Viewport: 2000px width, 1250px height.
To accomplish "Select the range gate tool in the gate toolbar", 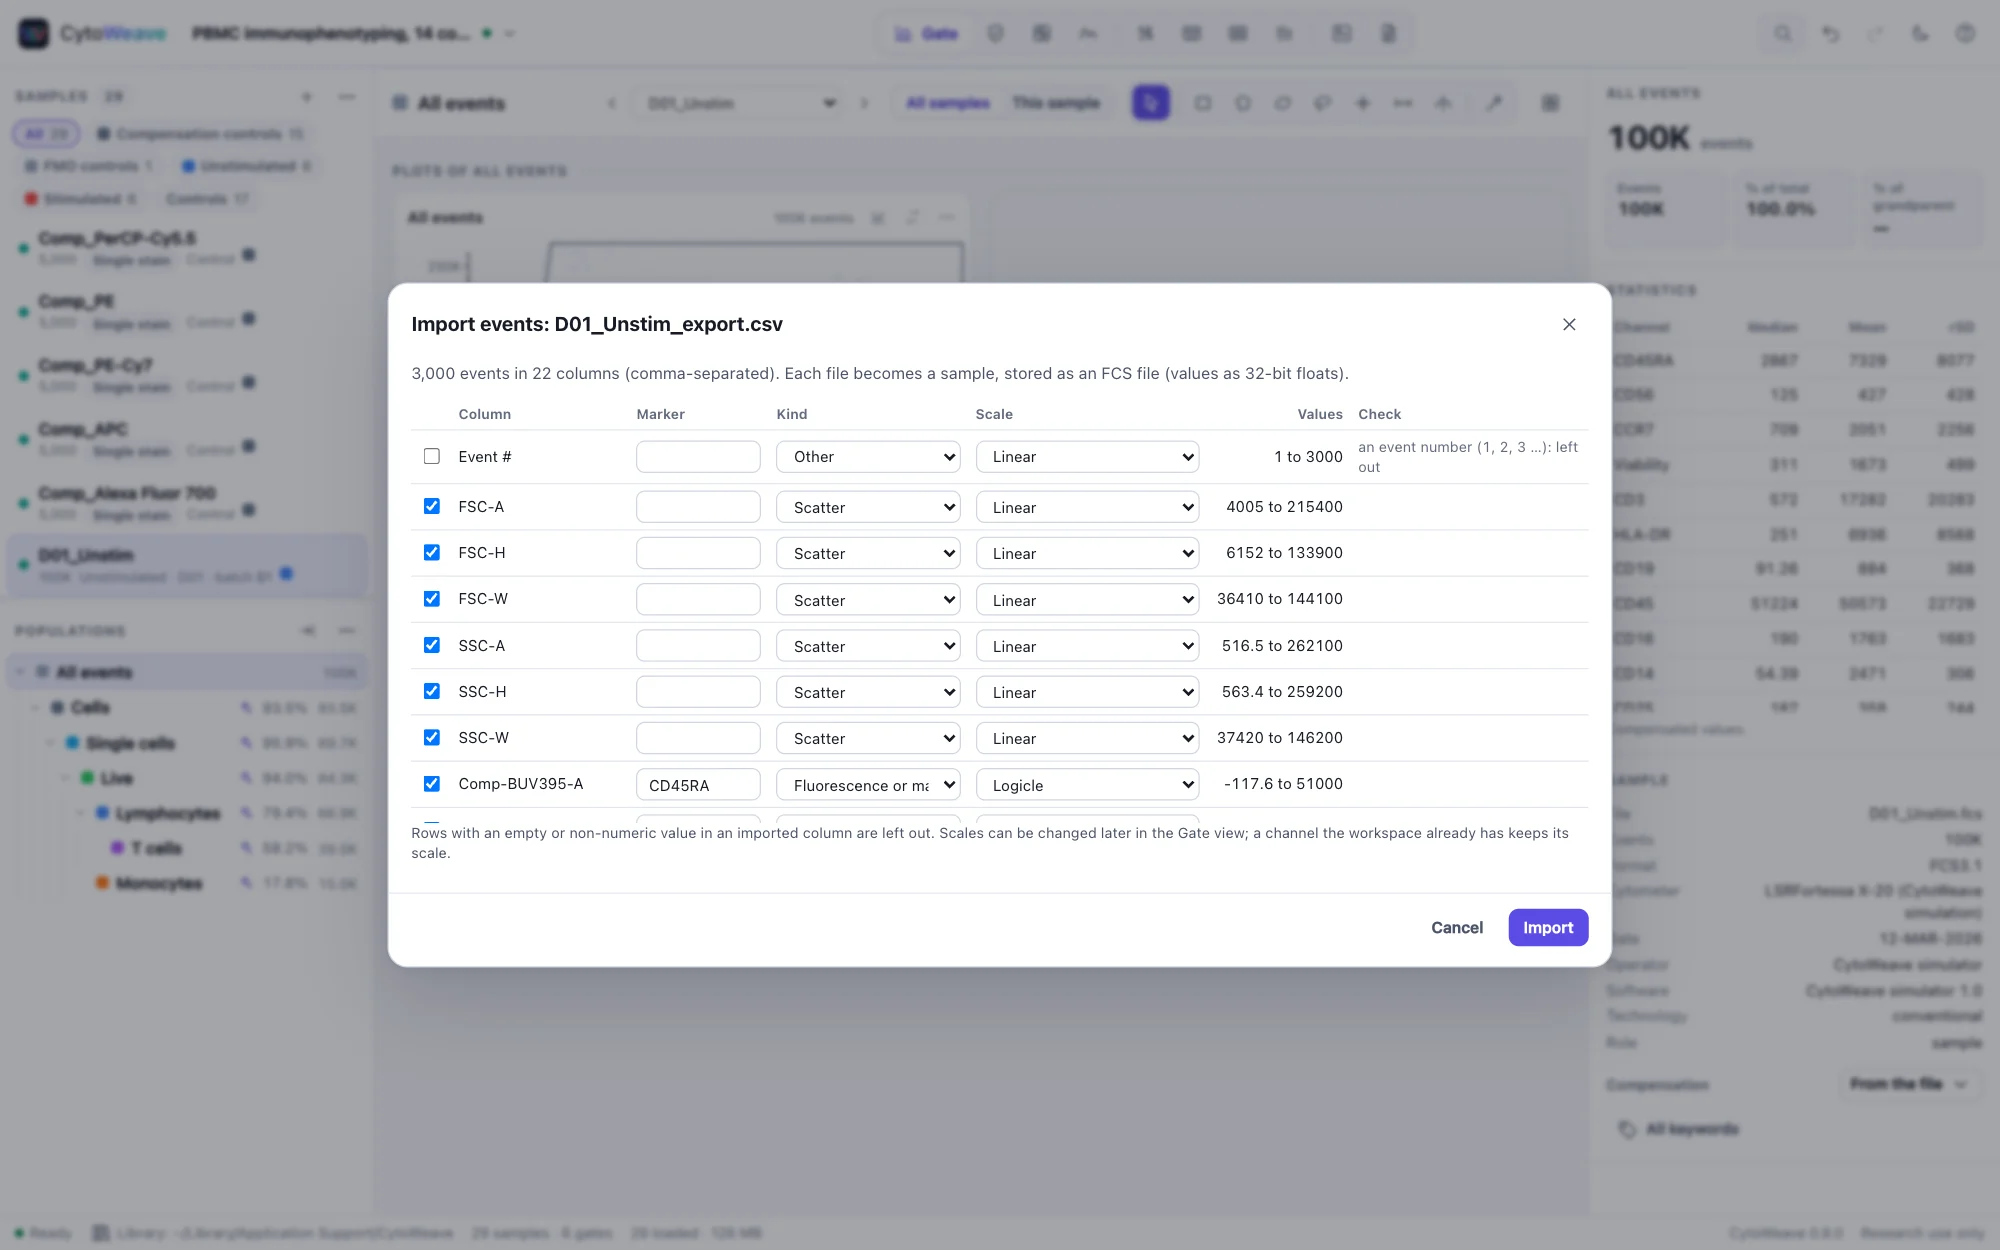I will (1403, 103).
